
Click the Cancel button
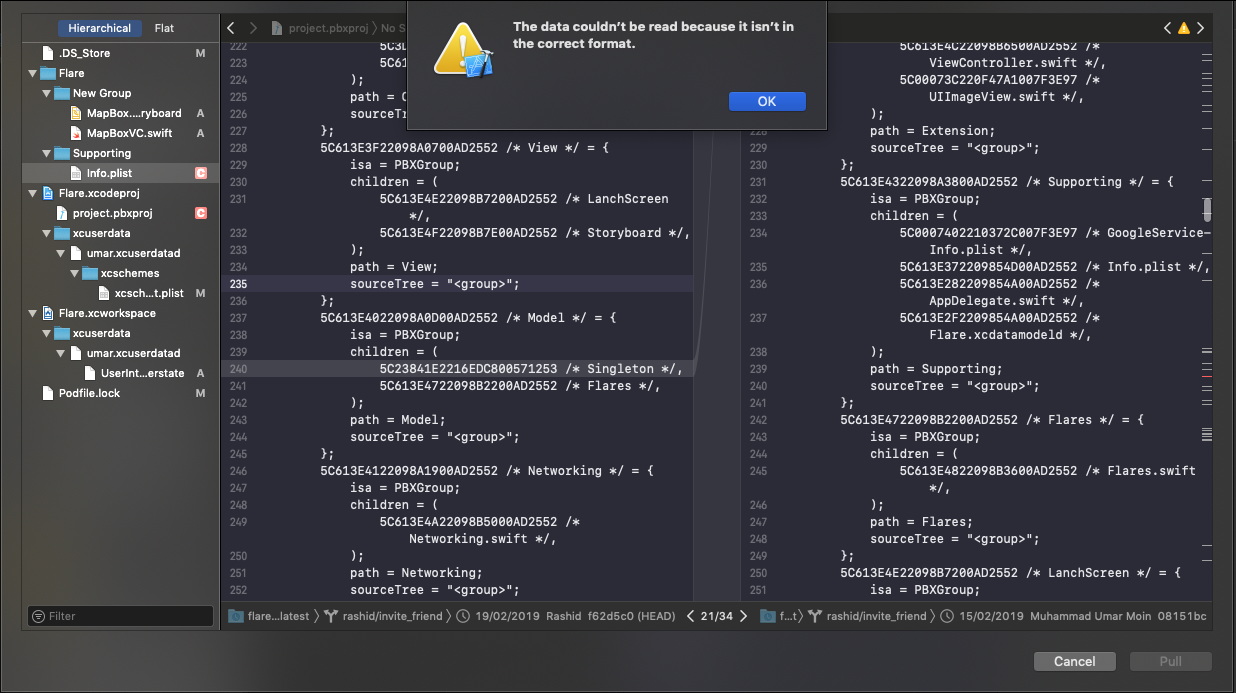1074,661
